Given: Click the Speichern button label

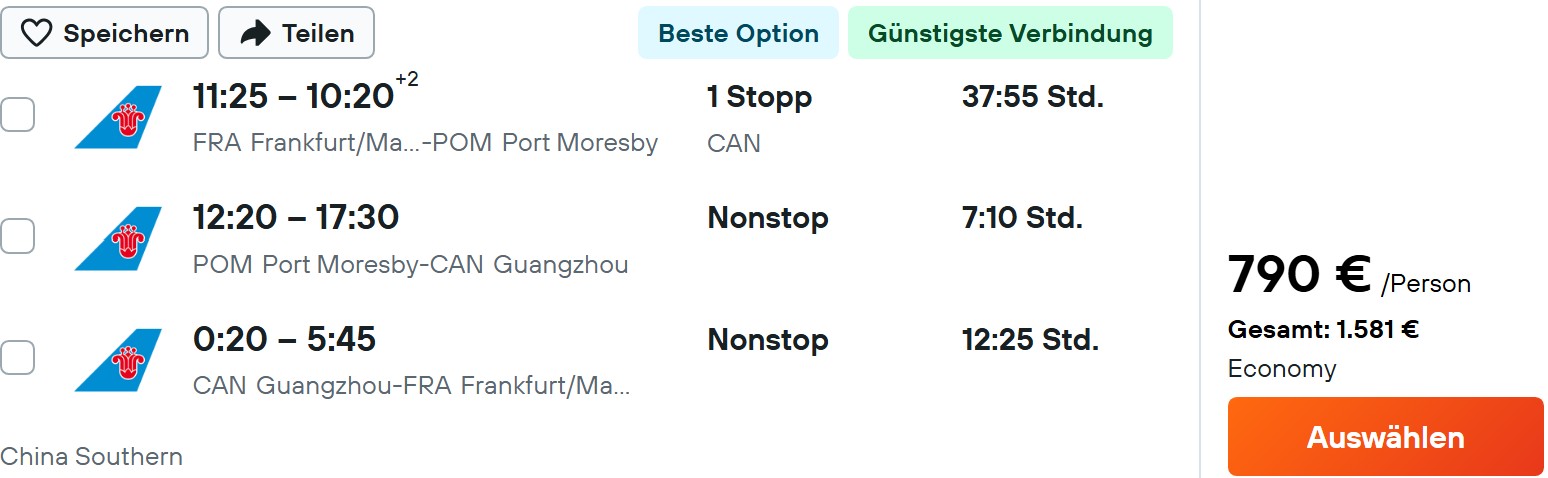Looking at the screenshot, I should tap(126, 33).
